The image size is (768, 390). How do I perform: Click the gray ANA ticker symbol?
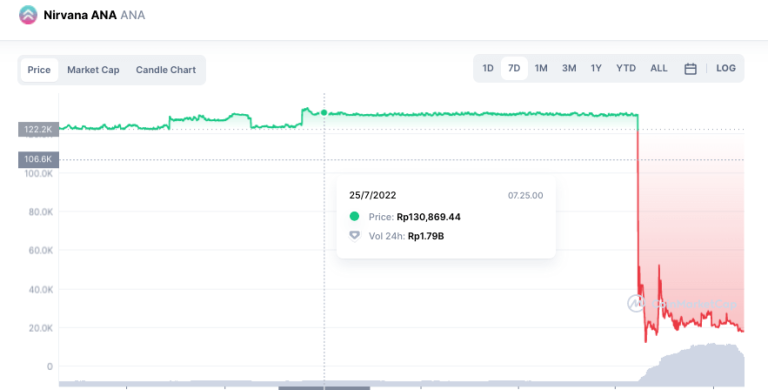pos(133,15)
